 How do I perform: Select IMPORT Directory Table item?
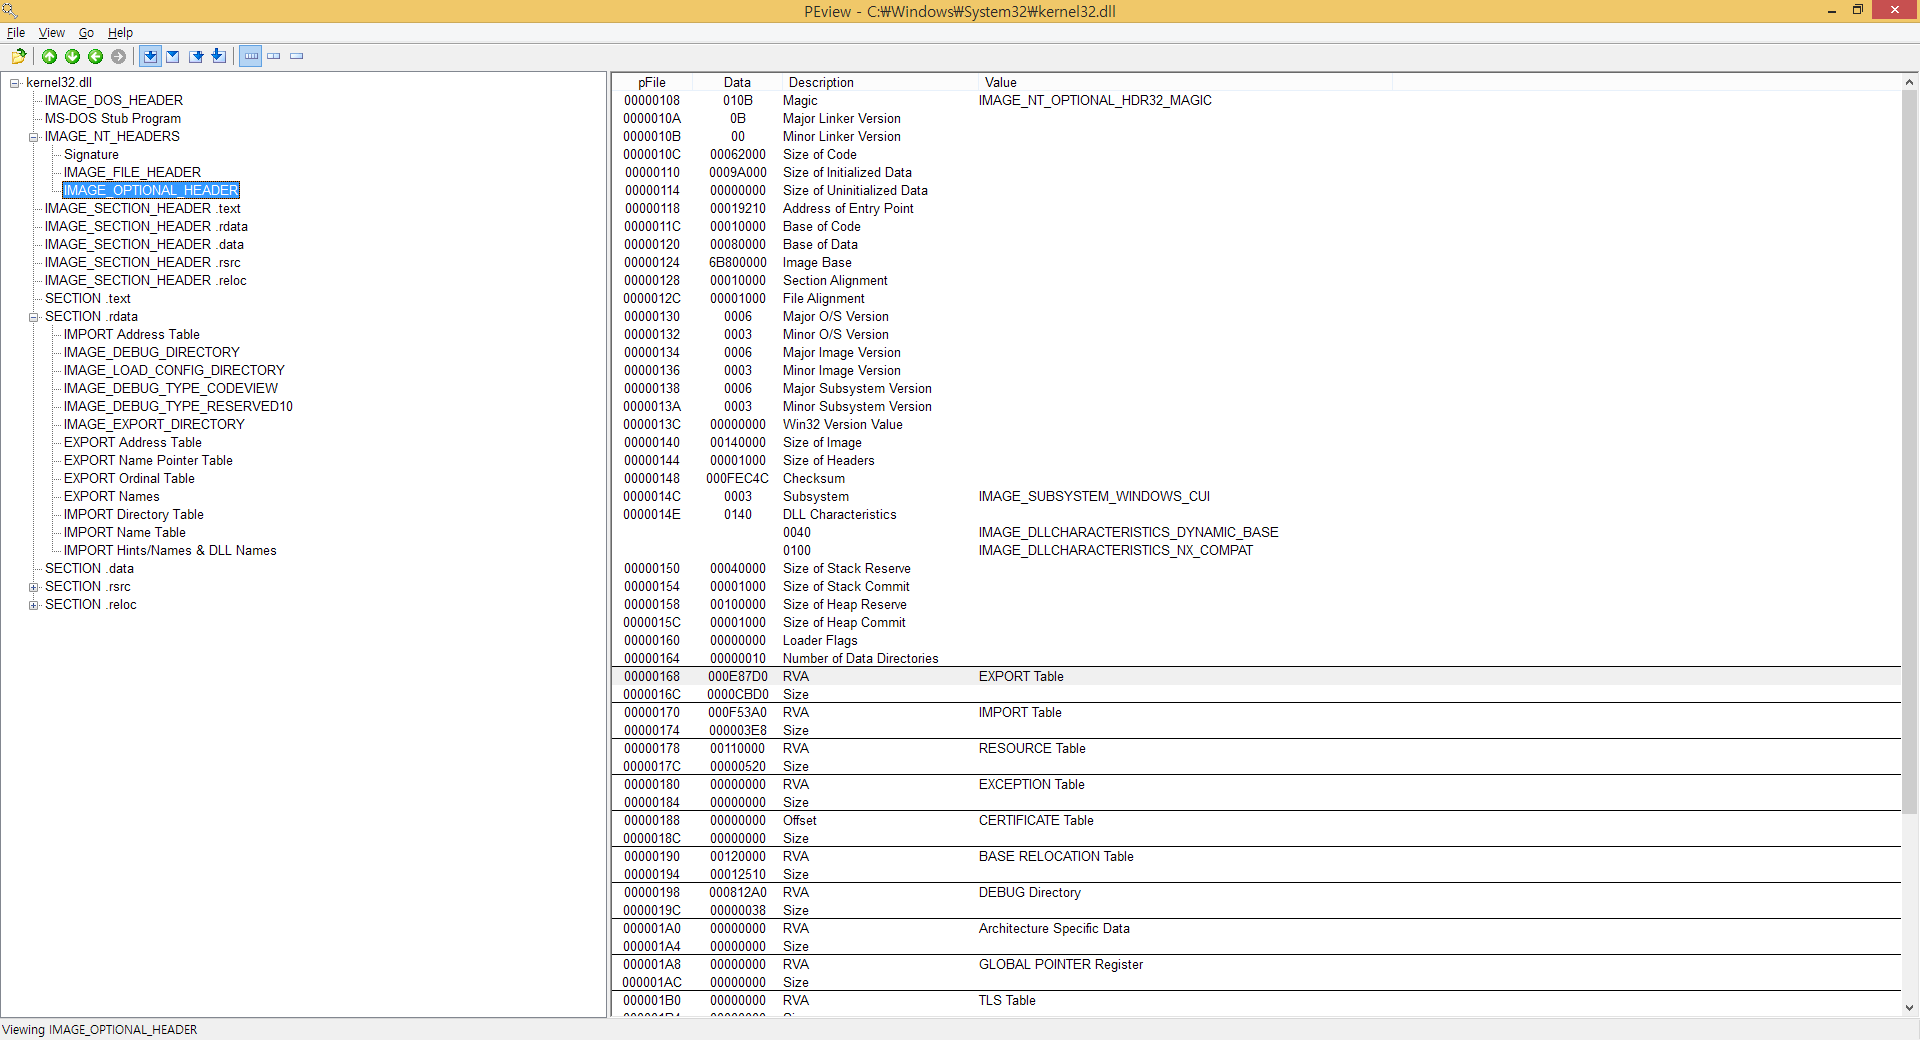click(134, 514)
